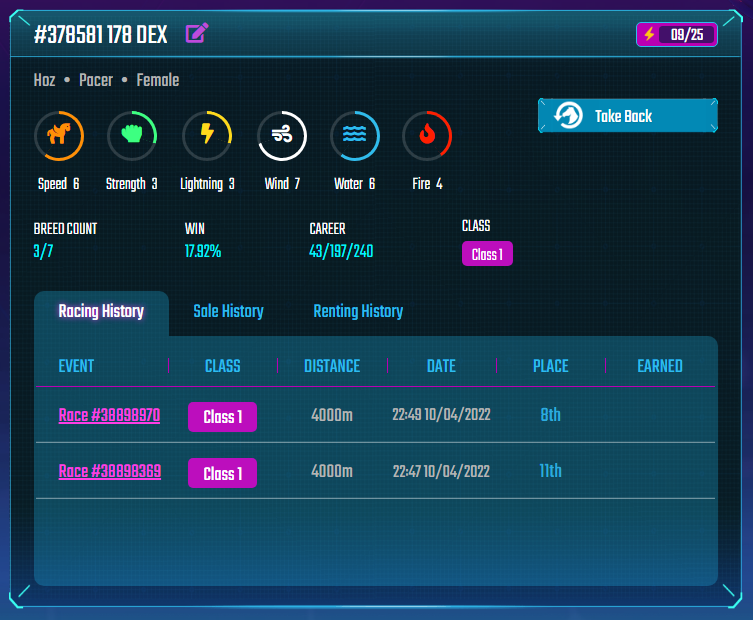
Task: Click the Pacer breed type text
Action: pyautogui.click(x=96, y=80)
